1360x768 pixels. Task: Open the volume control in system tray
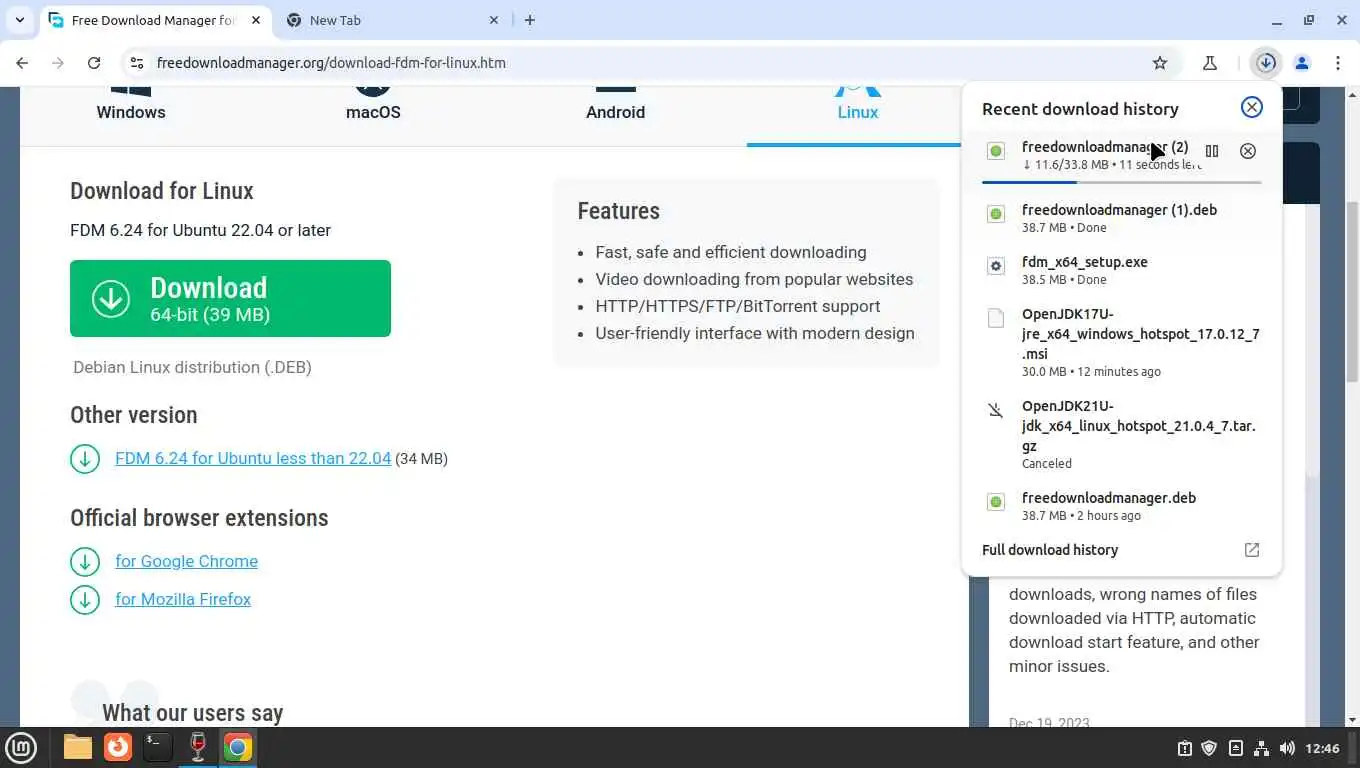coord(1287,748)
